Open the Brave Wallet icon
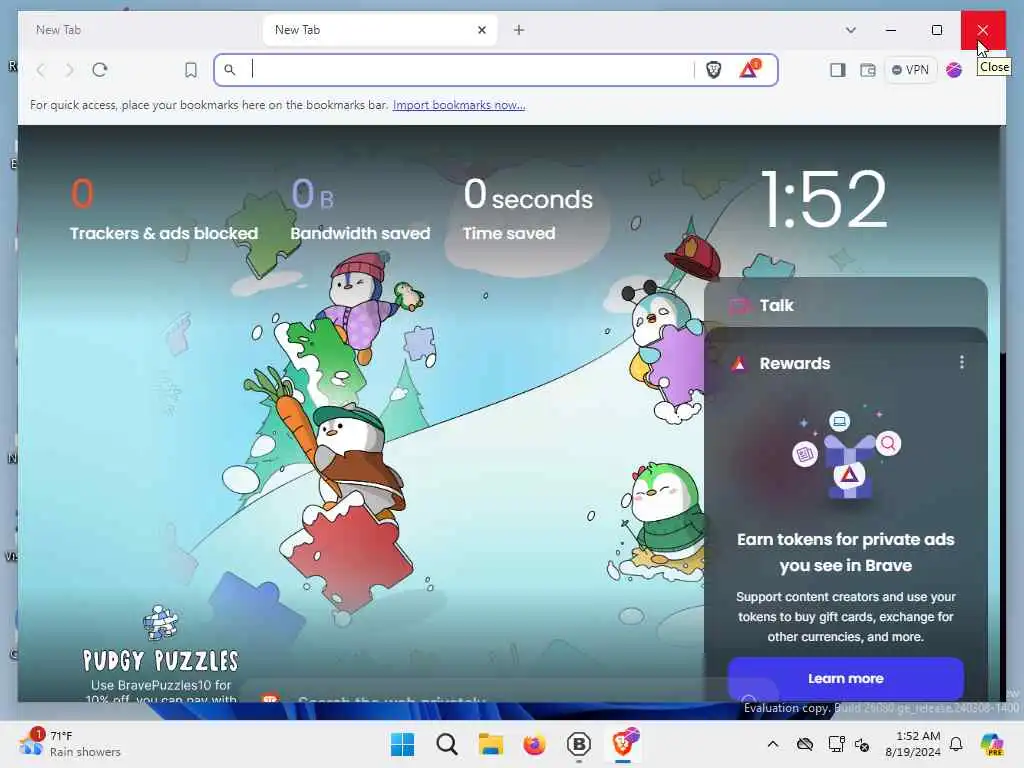 pyautogui.click(x=868, y=70)
